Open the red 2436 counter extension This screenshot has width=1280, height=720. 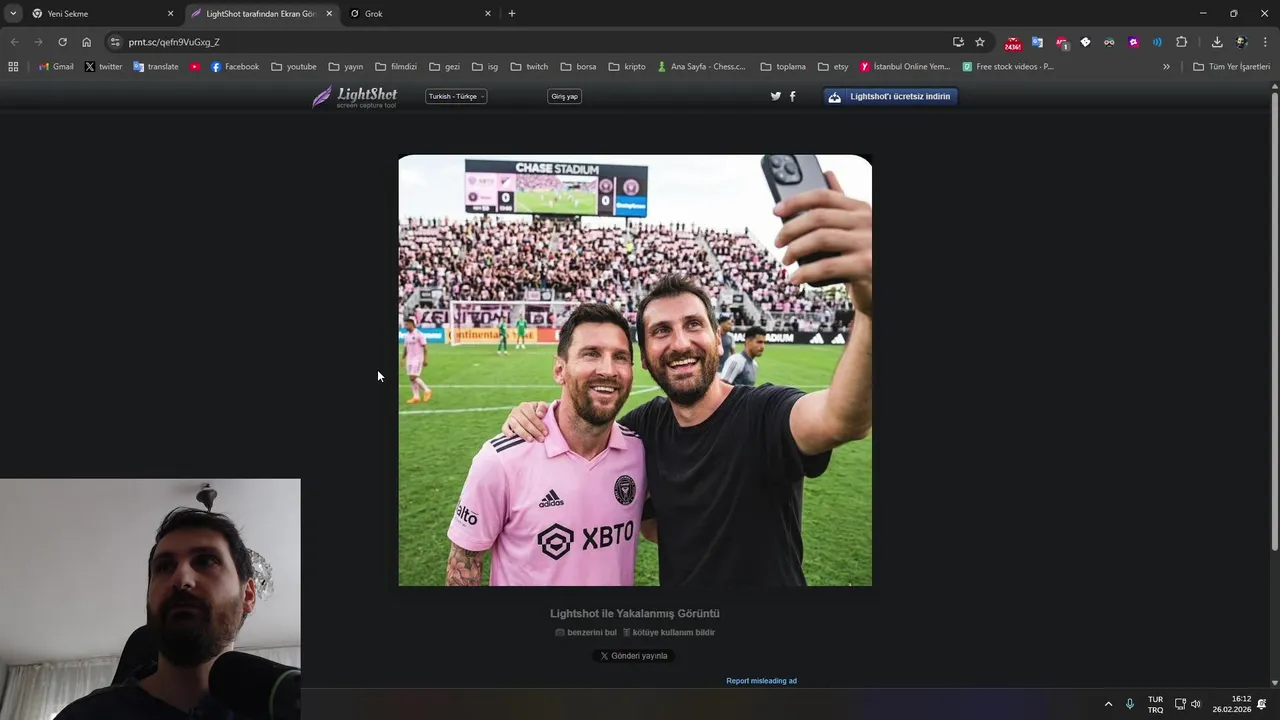tap(1013, 43)
